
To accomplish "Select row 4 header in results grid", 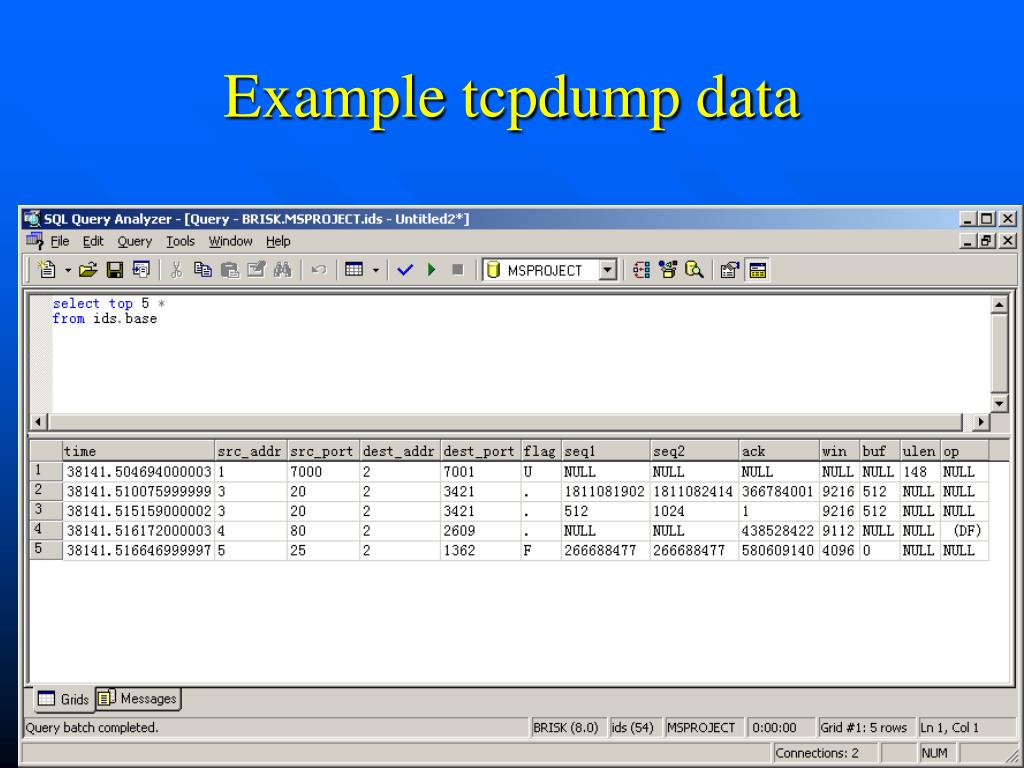I will coord(46,530).
